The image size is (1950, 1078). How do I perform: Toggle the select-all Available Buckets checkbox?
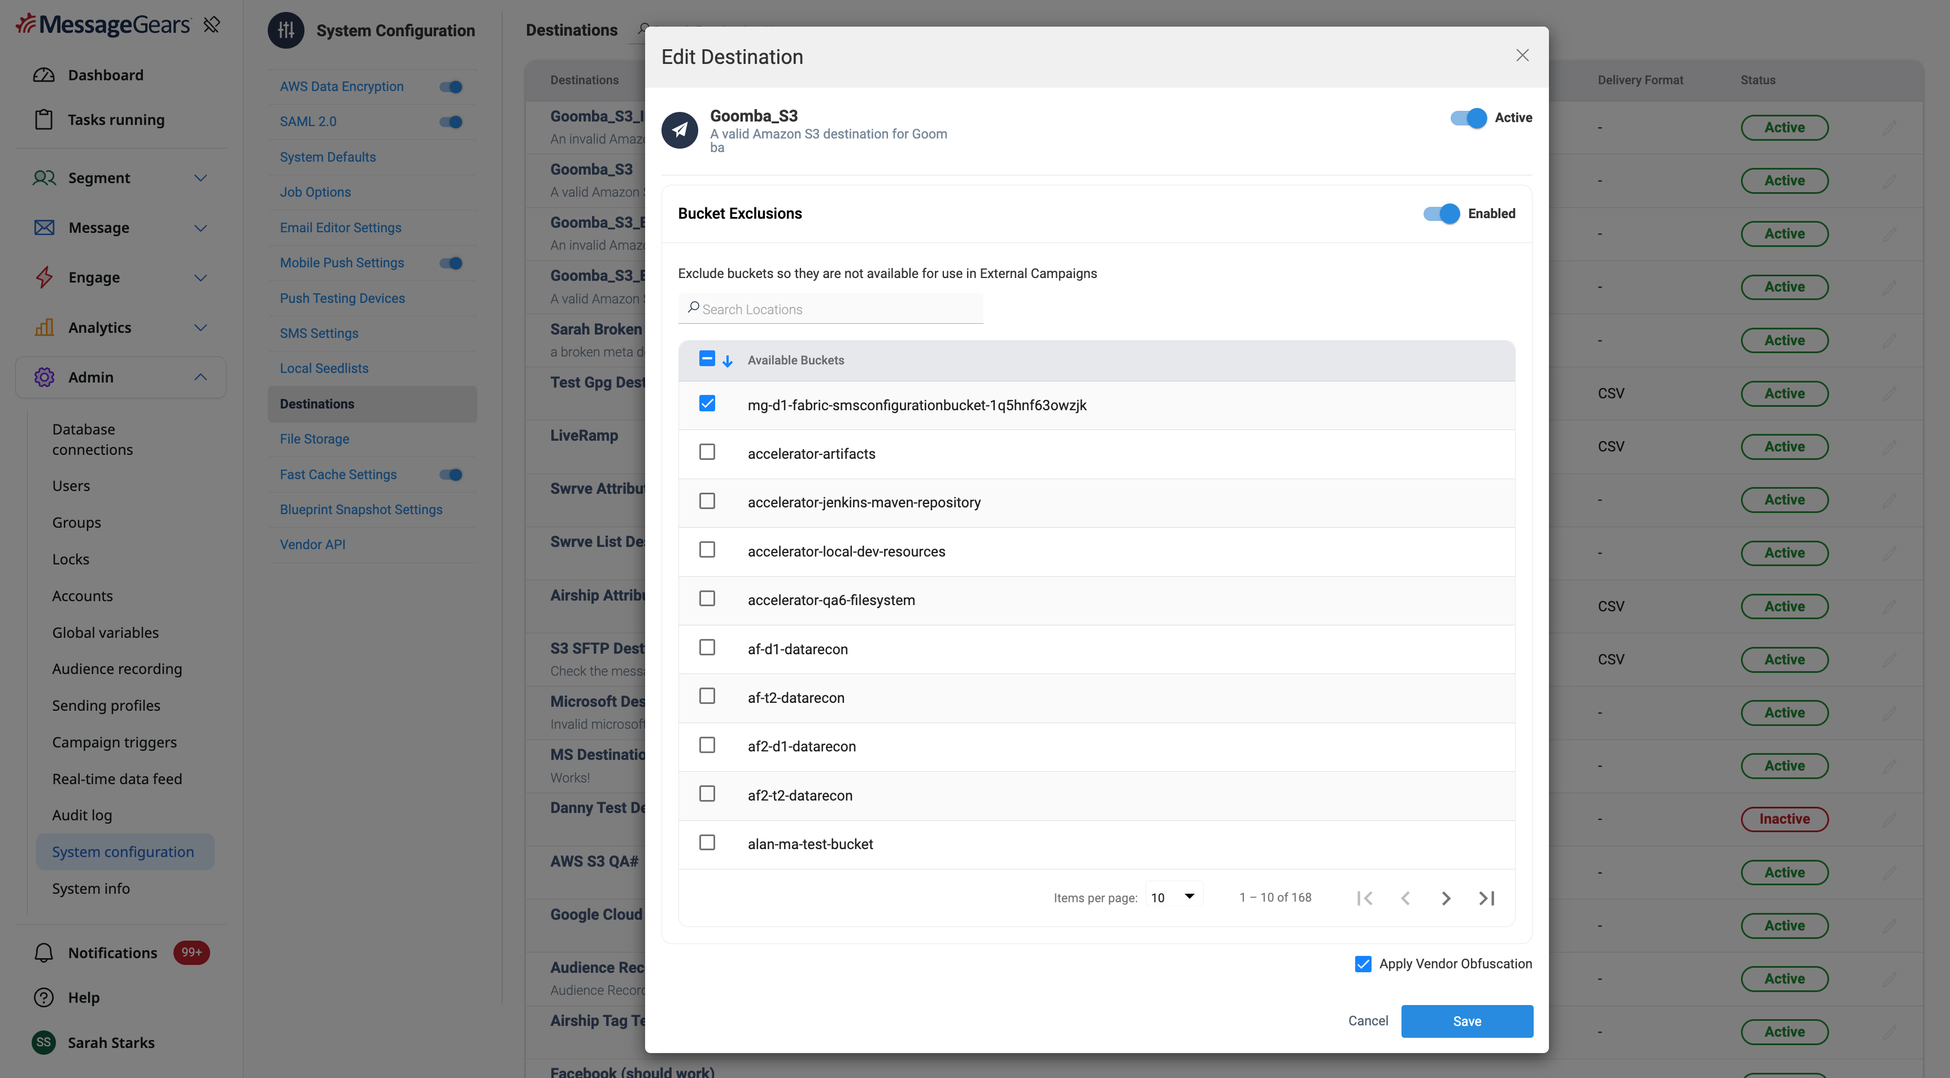[707, 359]
